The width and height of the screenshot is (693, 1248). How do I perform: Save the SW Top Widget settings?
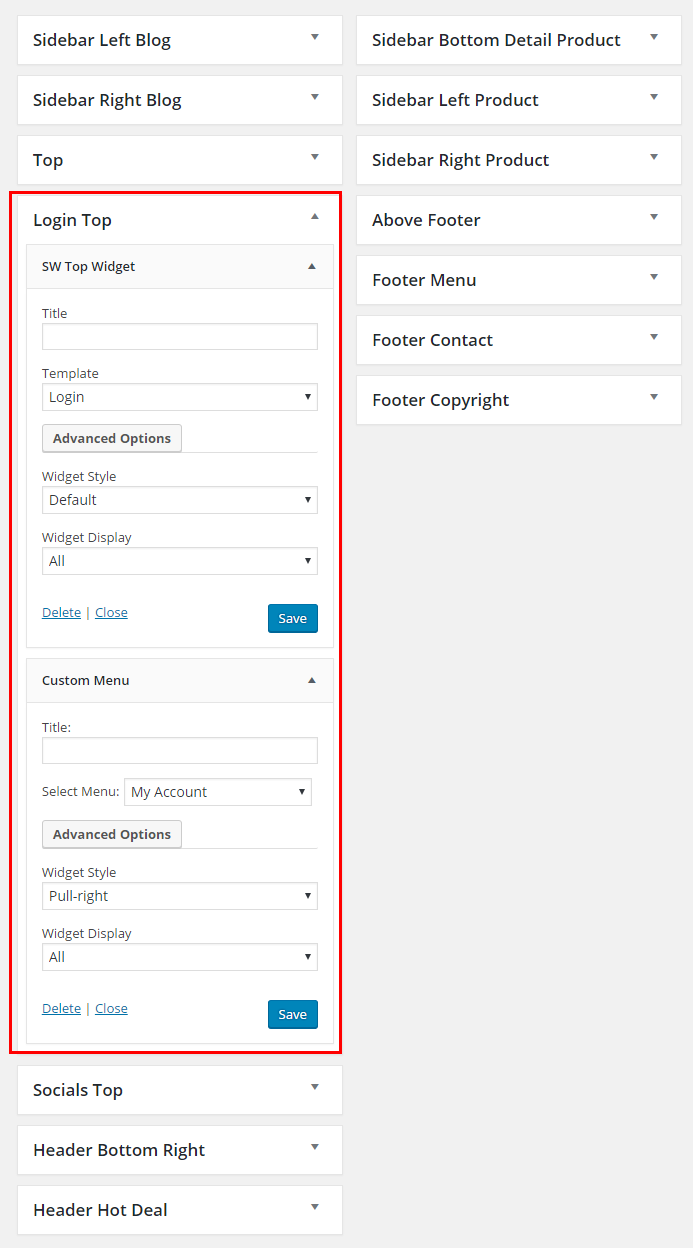point(292,619)
